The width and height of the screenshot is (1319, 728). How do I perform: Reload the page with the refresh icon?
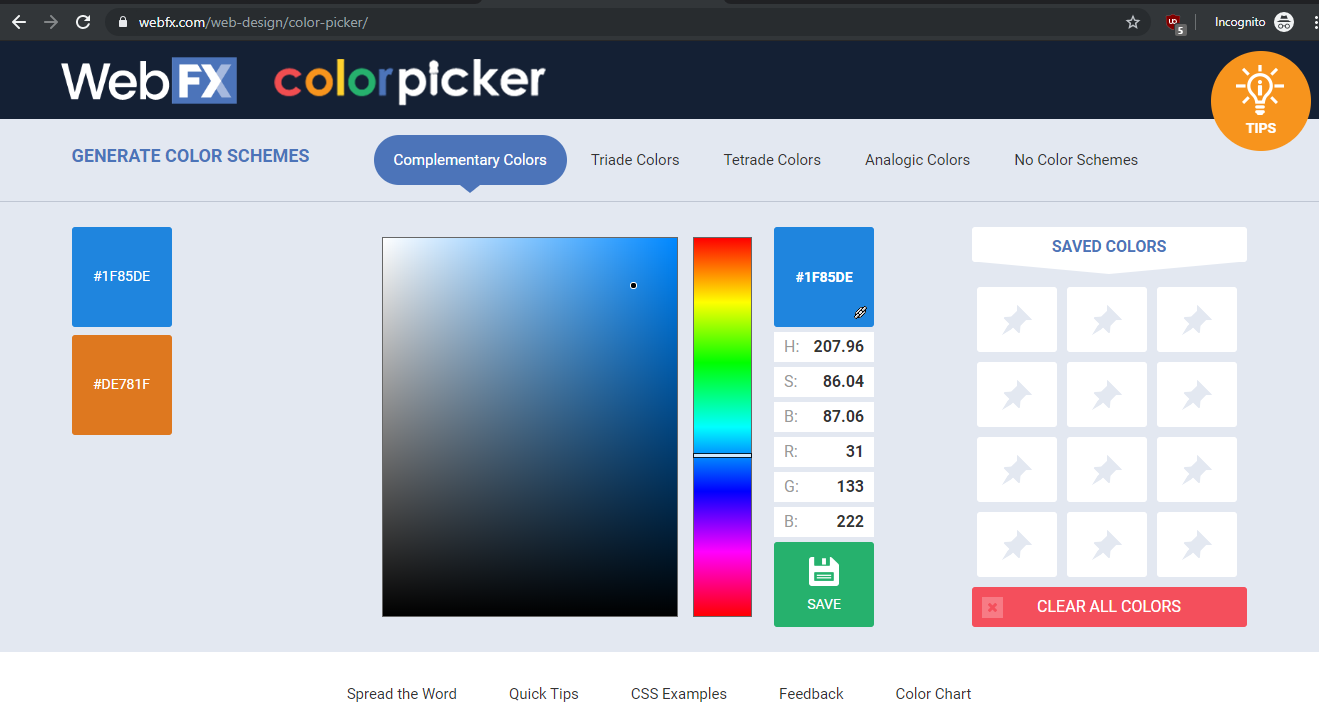point(83,21)
